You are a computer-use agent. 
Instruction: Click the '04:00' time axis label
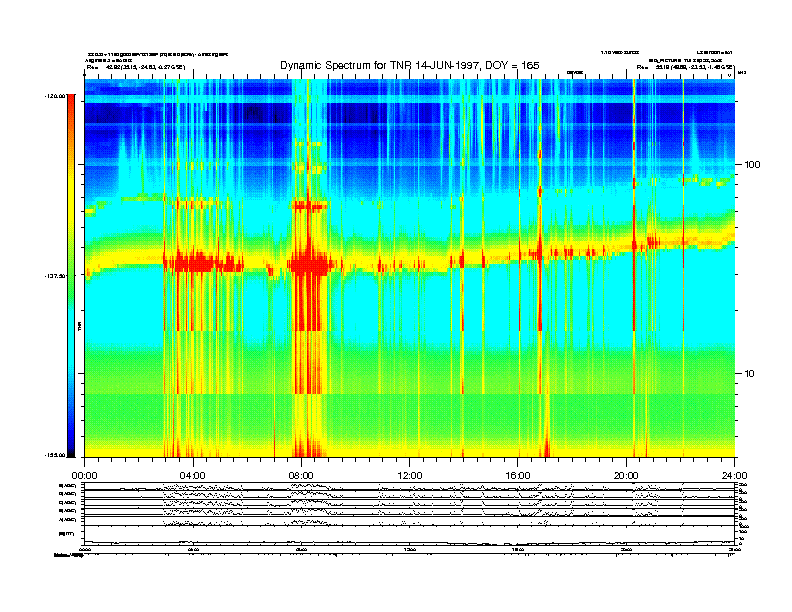coord(193,476)
